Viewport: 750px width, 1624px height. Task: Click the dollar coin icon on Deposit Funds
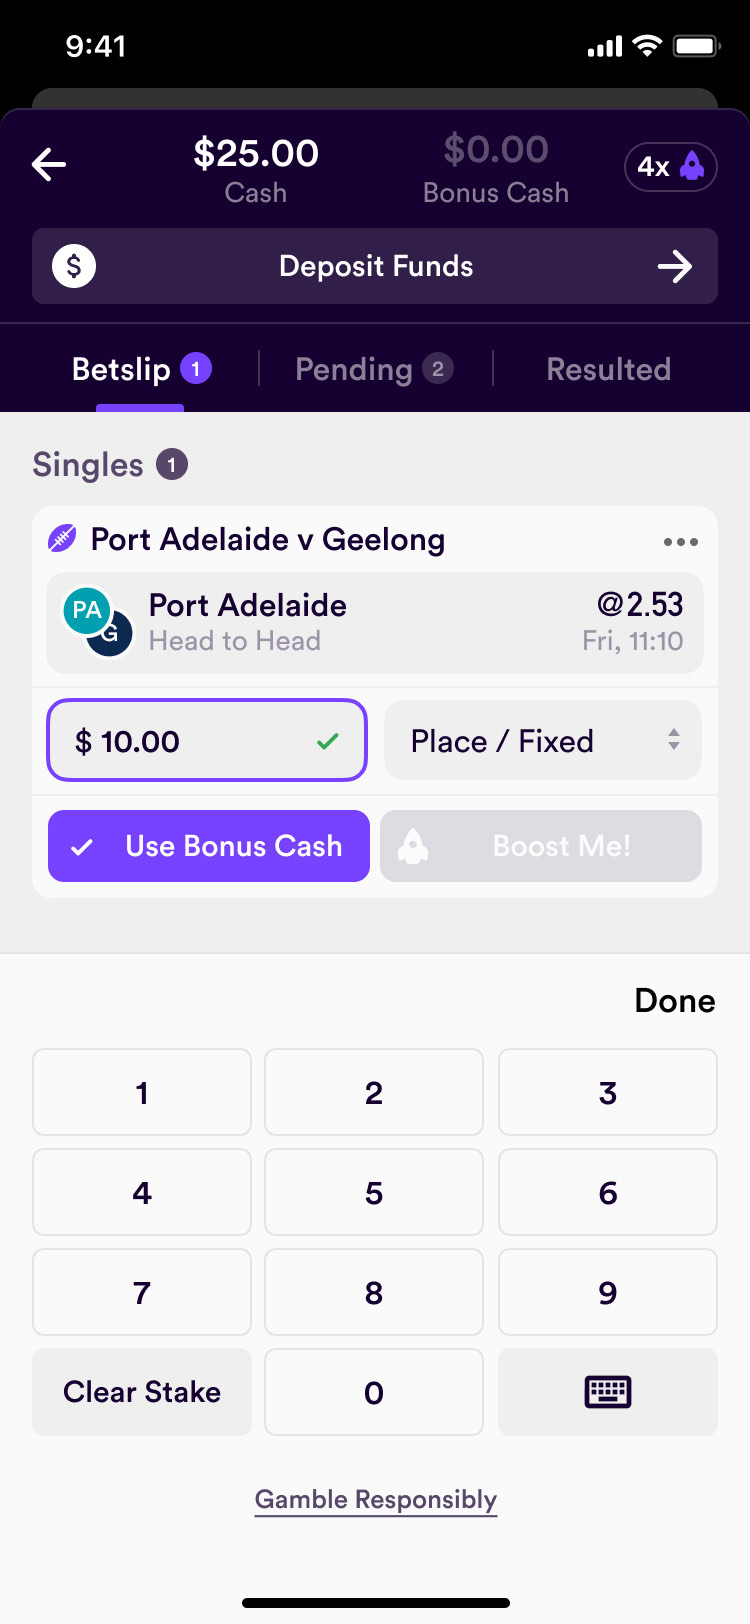pos(74,266)
